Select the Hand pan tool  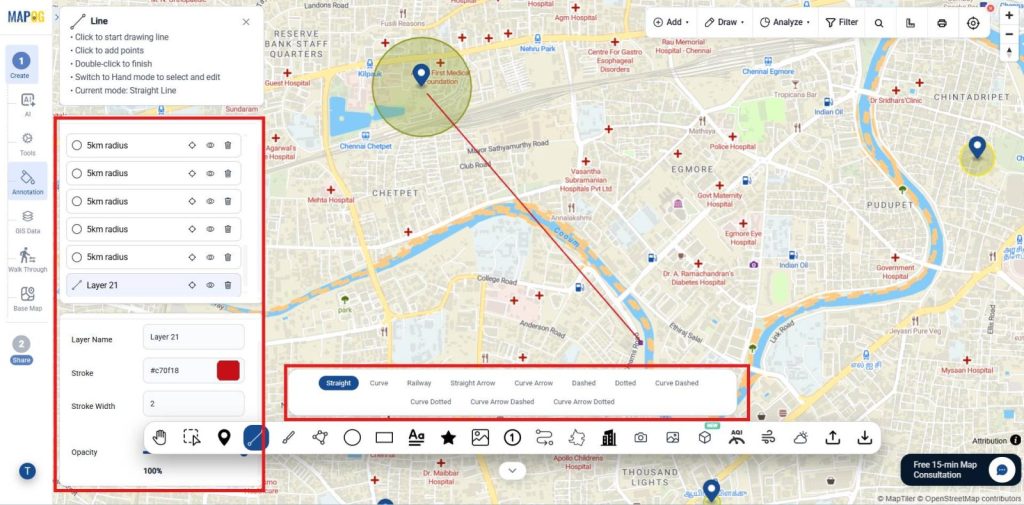pyautogui.click(x=159, y=438)
